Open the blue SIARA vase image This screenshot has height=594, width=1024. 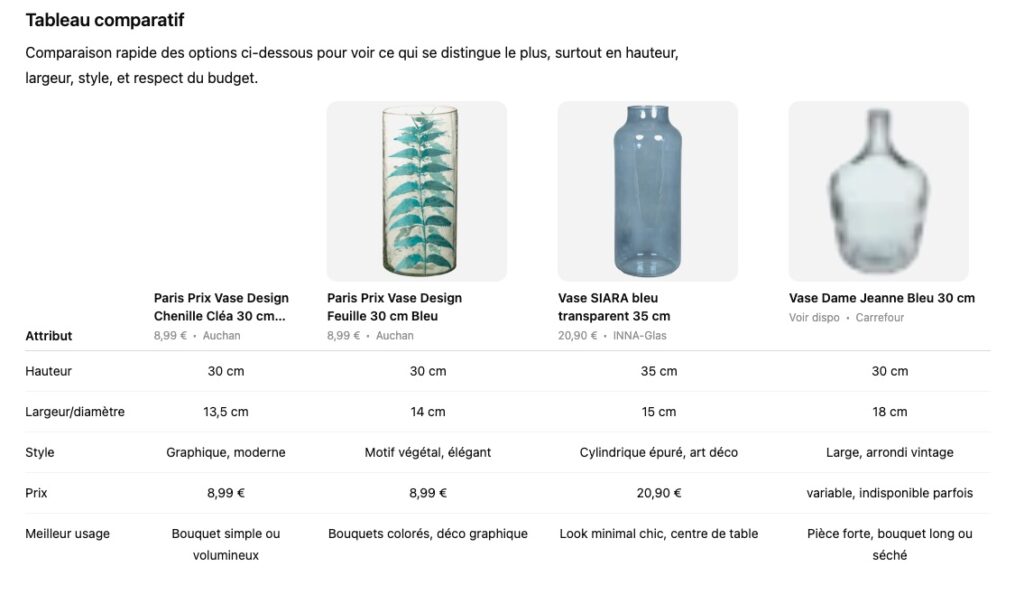tap(647, 191)
